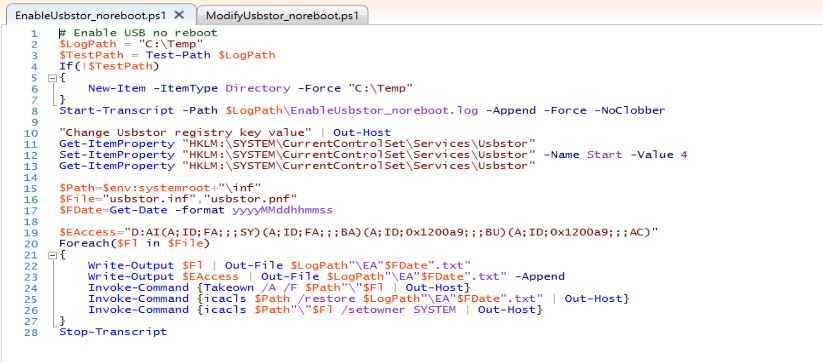This screenshot has width=823, height=363.
Task: Click the yyyyMMddhhmmss format string
Action: click(282, 210)
